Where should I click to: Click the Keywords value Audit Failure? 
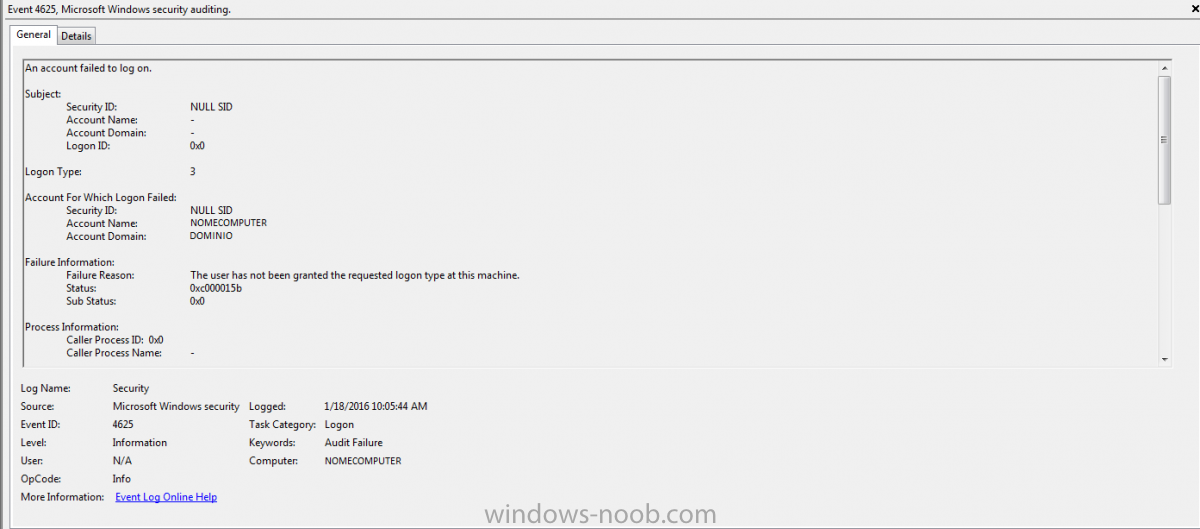354,443
